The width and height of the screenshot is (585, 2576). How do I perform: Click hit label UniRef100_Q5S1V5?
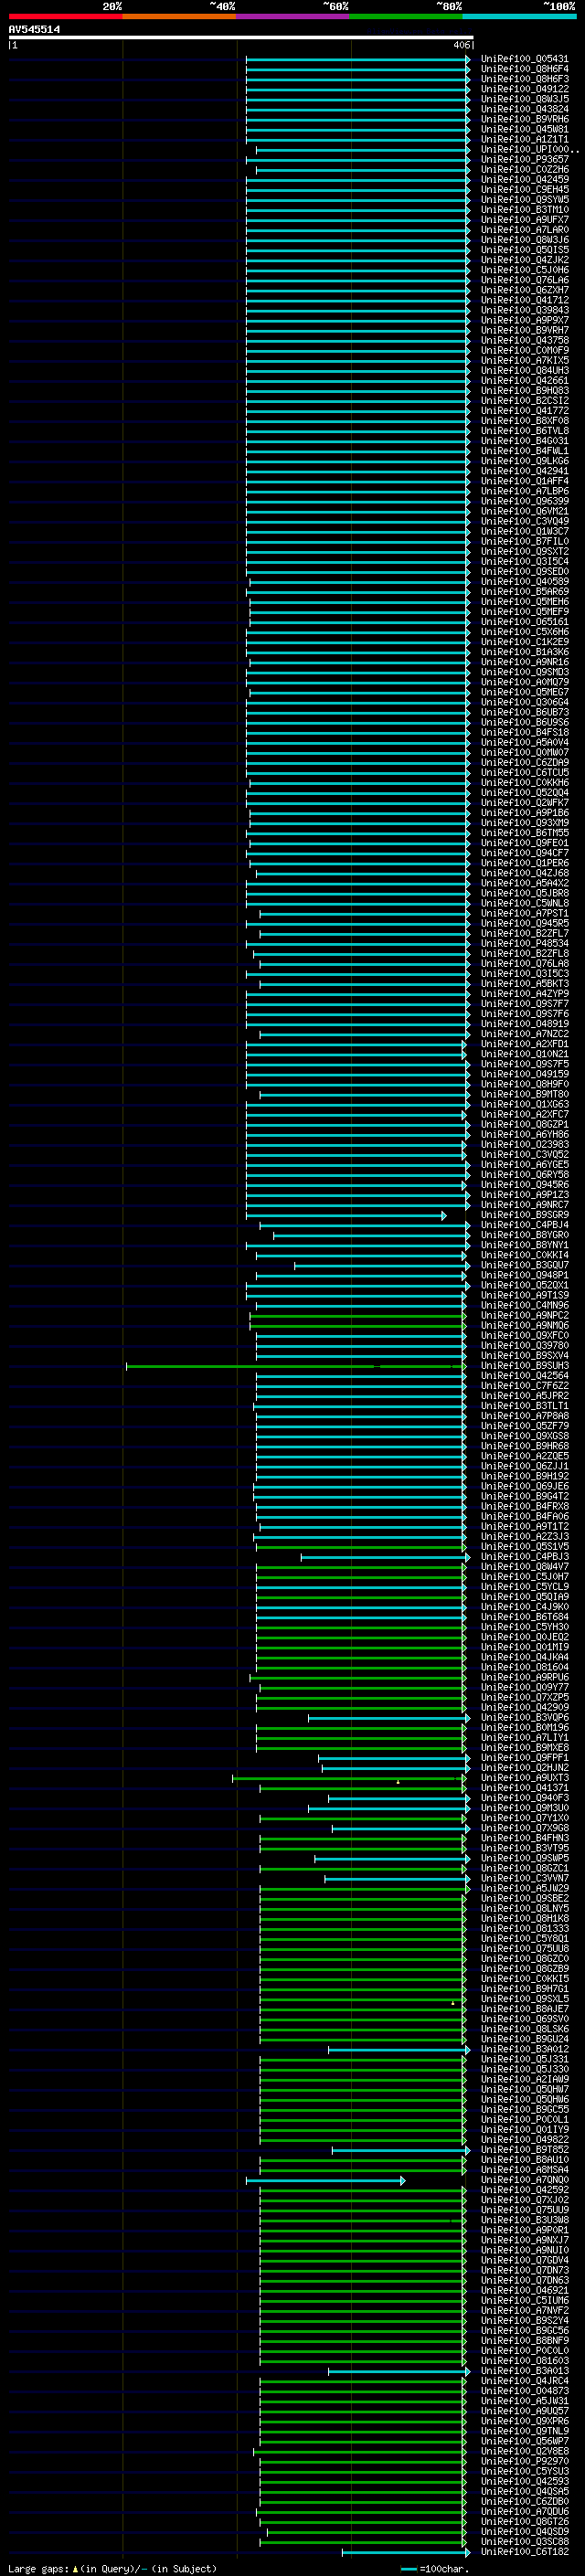click(524, 1547)
